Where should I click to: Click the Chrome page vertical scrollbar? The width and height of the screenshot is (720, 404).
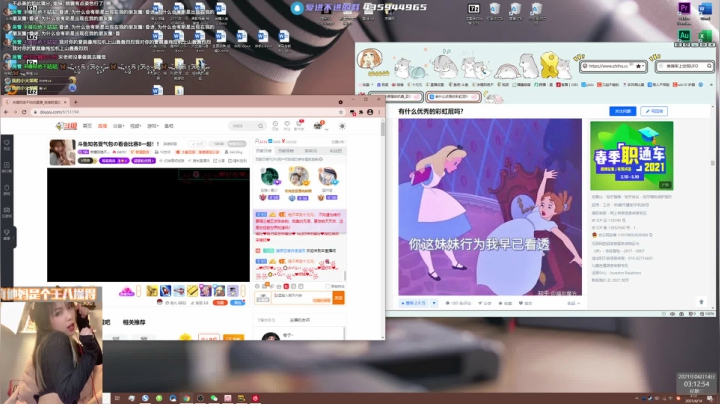(x=383, y=129)
